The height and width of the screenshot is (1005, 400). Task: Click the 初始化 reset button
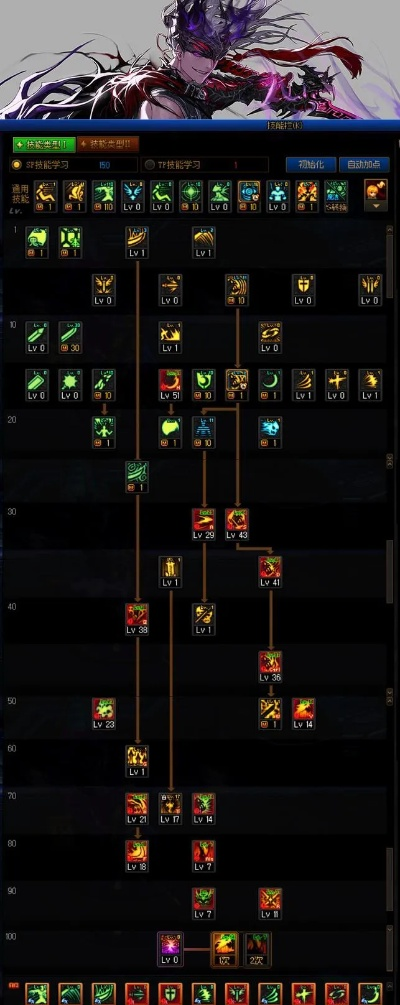311,165
